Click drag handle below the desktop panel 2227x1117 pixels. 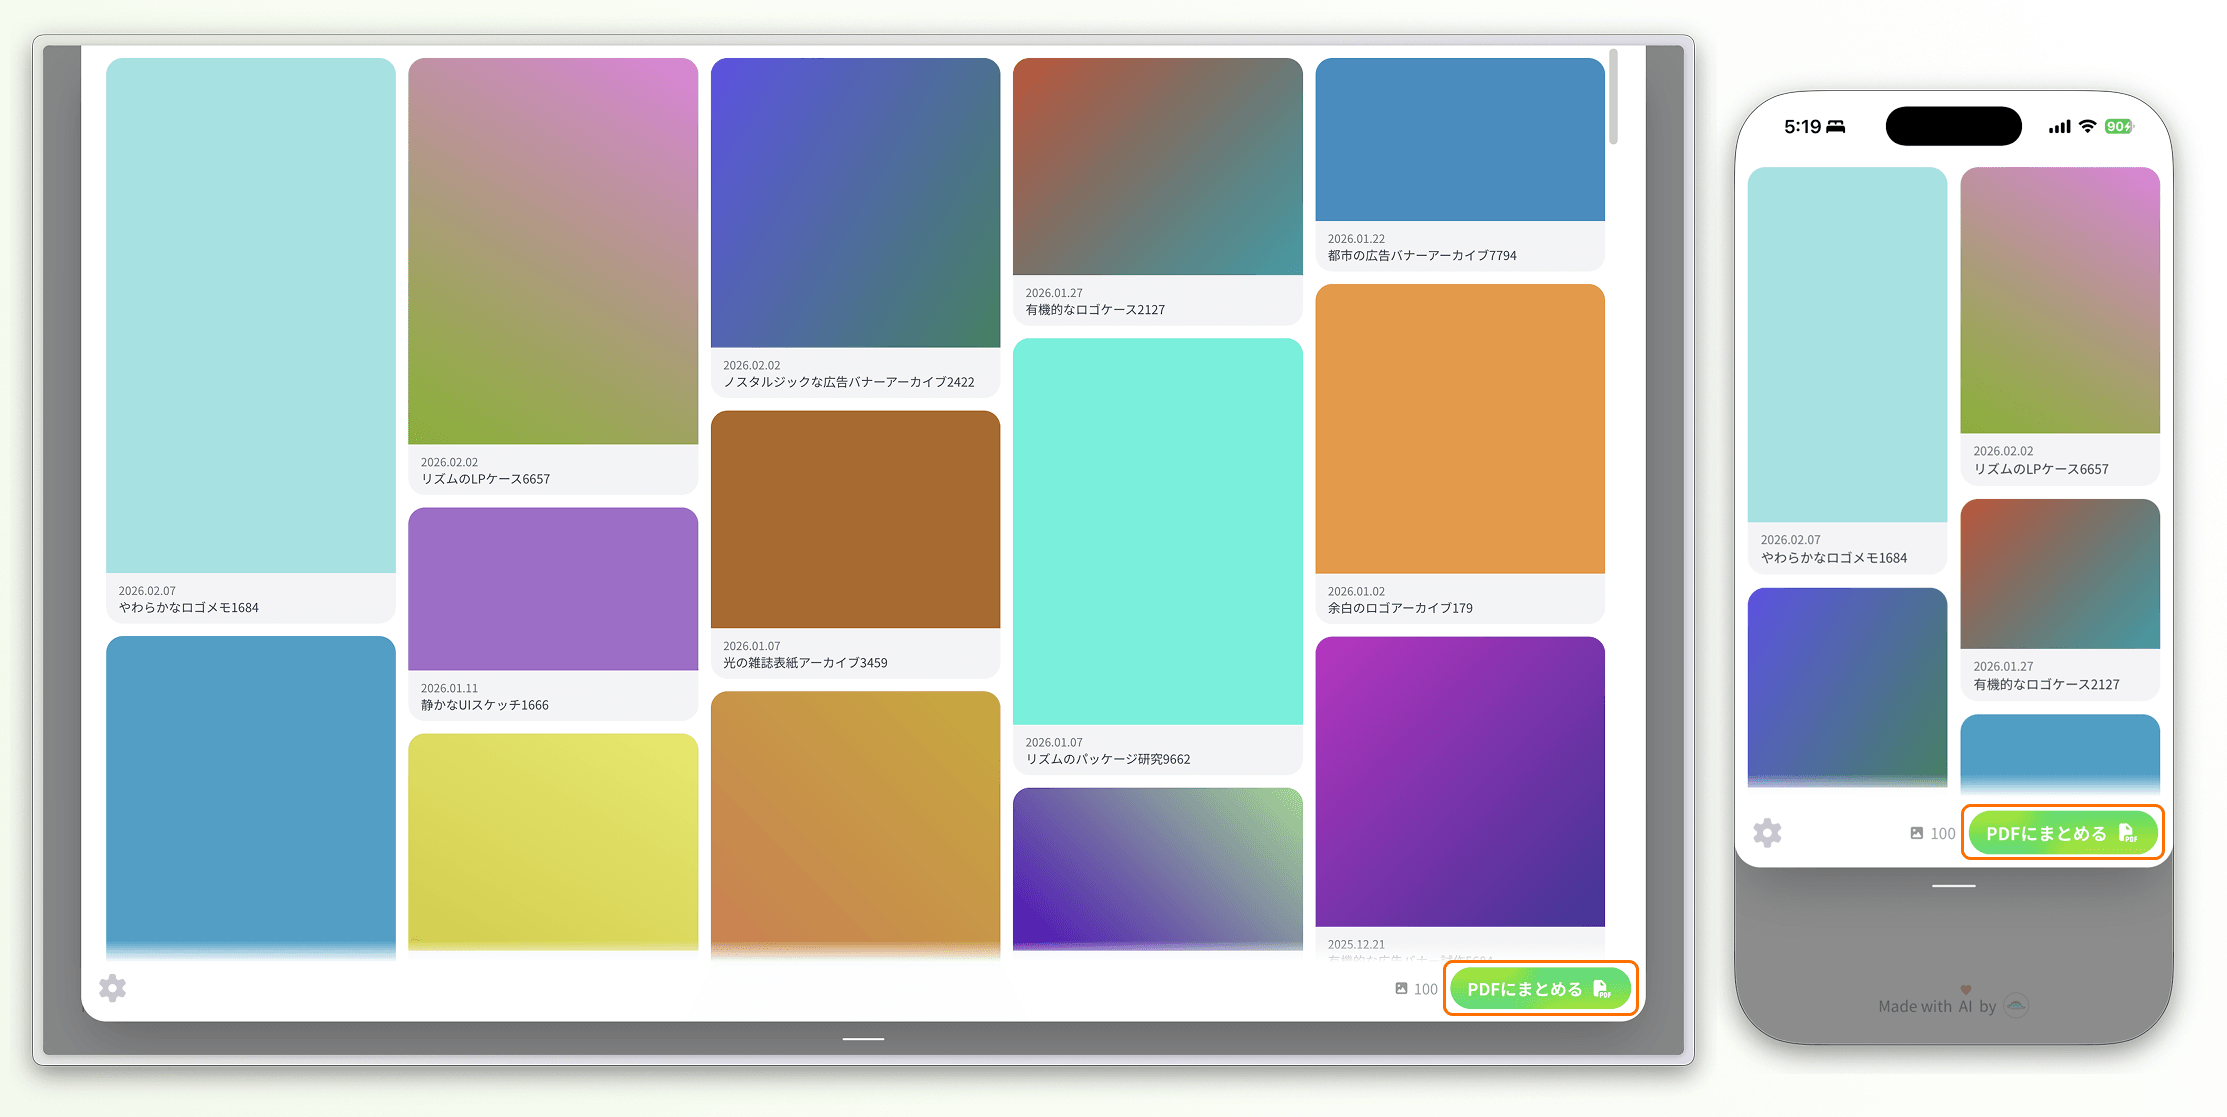[863, 1039]
